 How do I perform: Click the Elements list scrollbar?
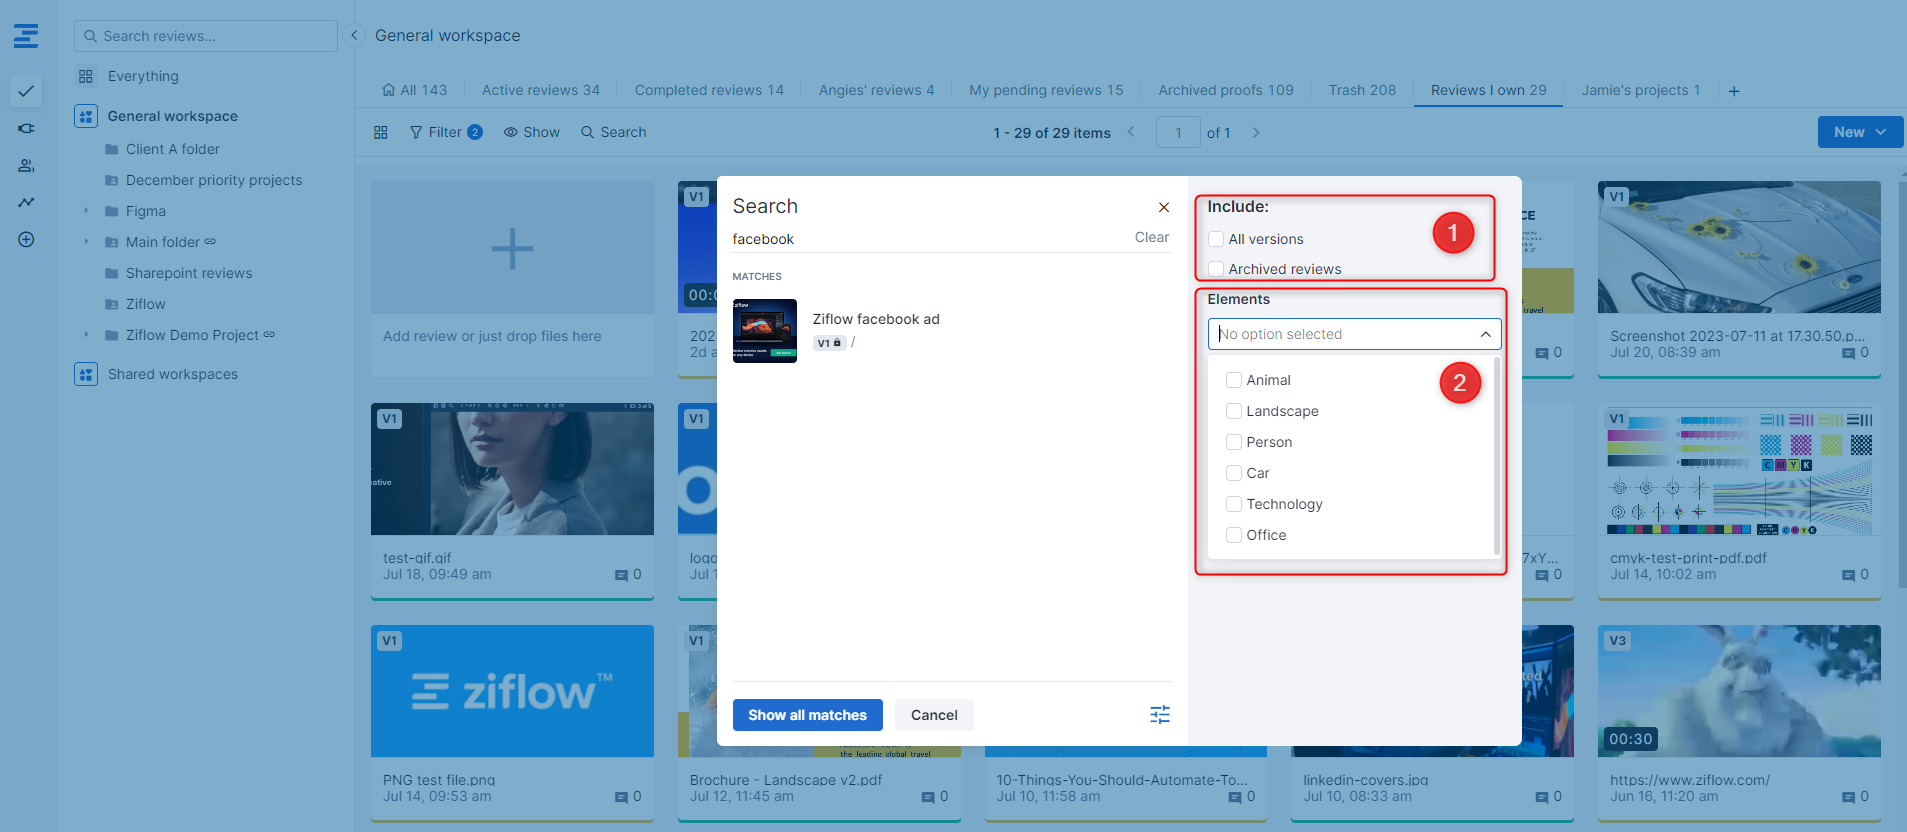click(x=1496, y=455)
